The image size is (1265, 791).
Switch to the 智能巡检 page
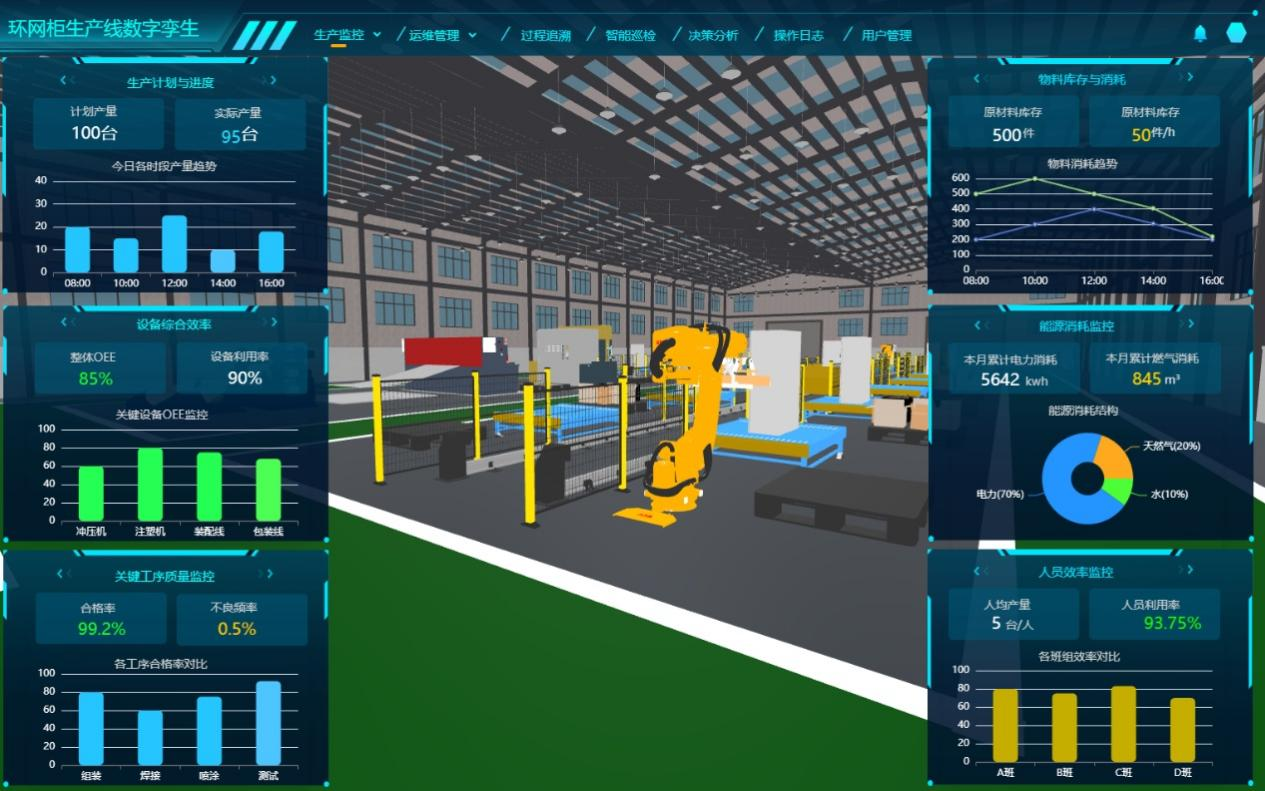click(x=630, y=35)
